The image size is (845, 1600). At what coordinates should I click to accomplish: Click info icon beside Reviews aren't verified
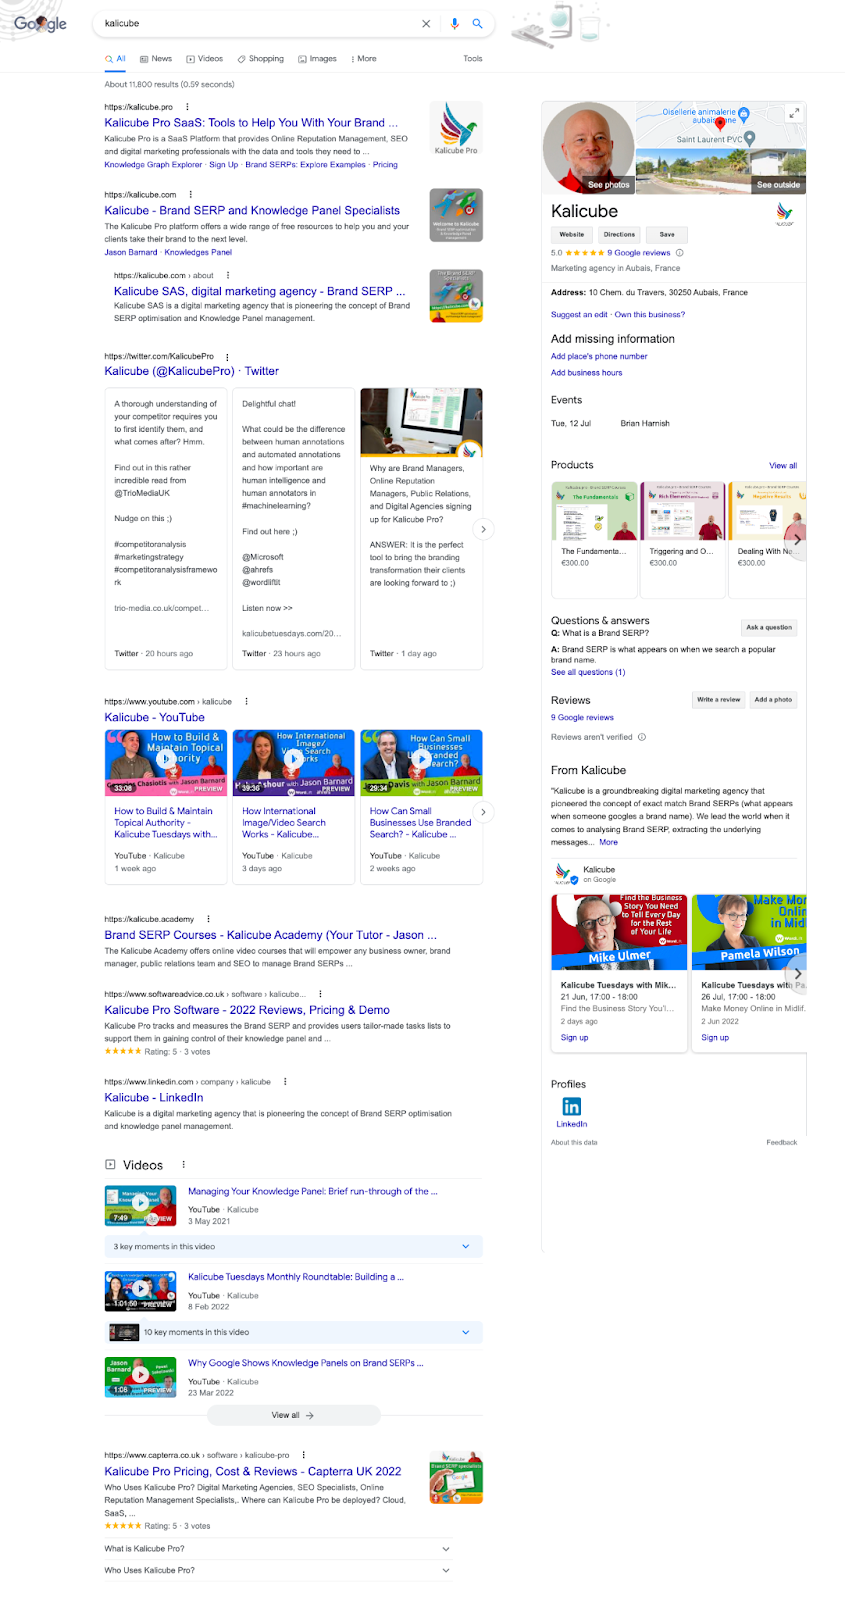[642, 737]
